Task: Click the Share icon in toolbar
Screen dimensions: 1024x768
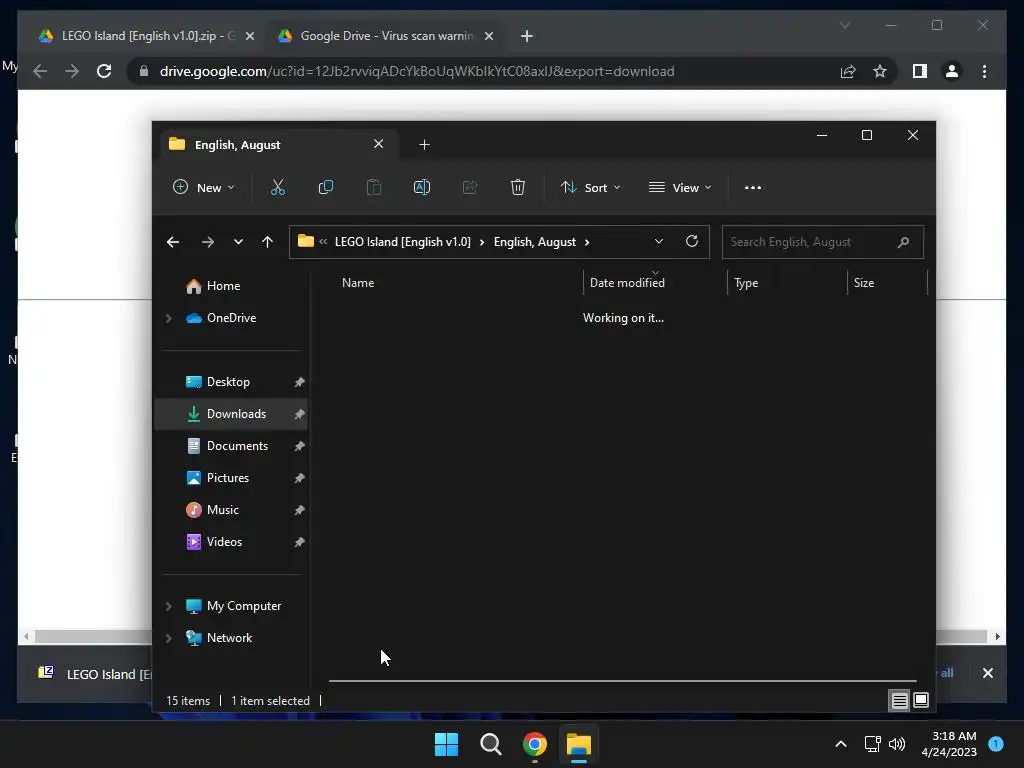Action: (x=470, y=187)
